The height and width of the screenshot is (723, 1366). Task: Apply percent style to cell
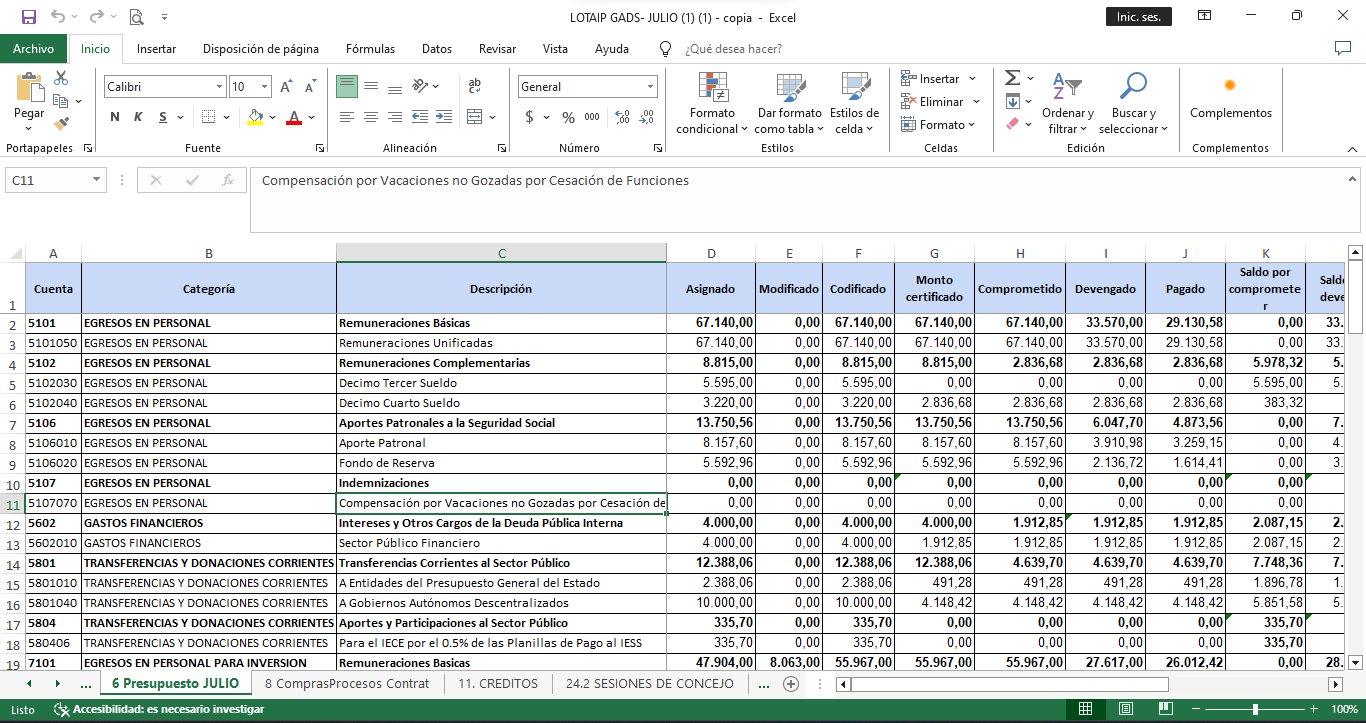tap(568, 117)
